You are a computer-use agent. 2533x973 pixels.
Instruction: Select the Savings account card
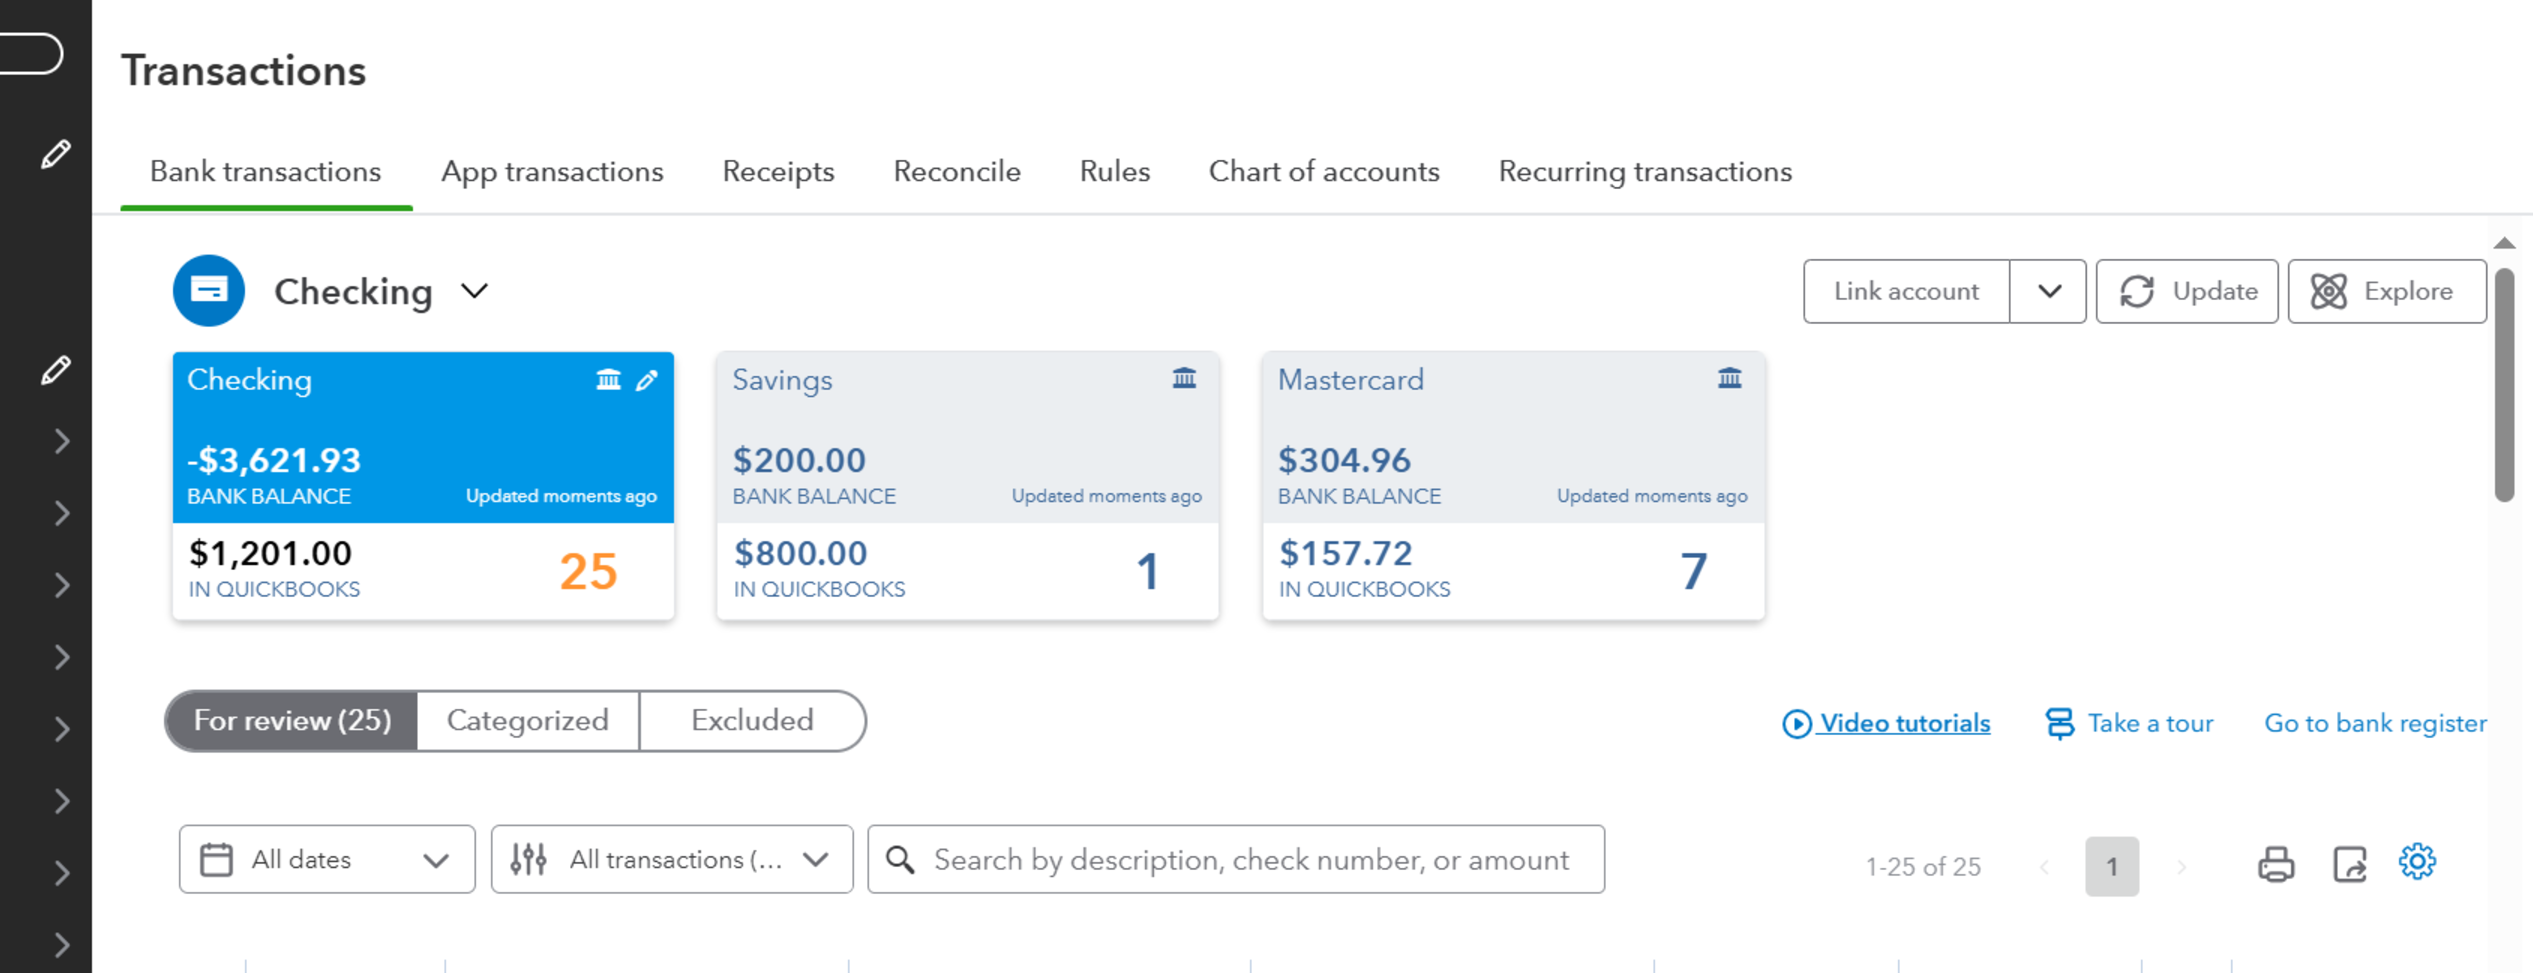point(968,486)
